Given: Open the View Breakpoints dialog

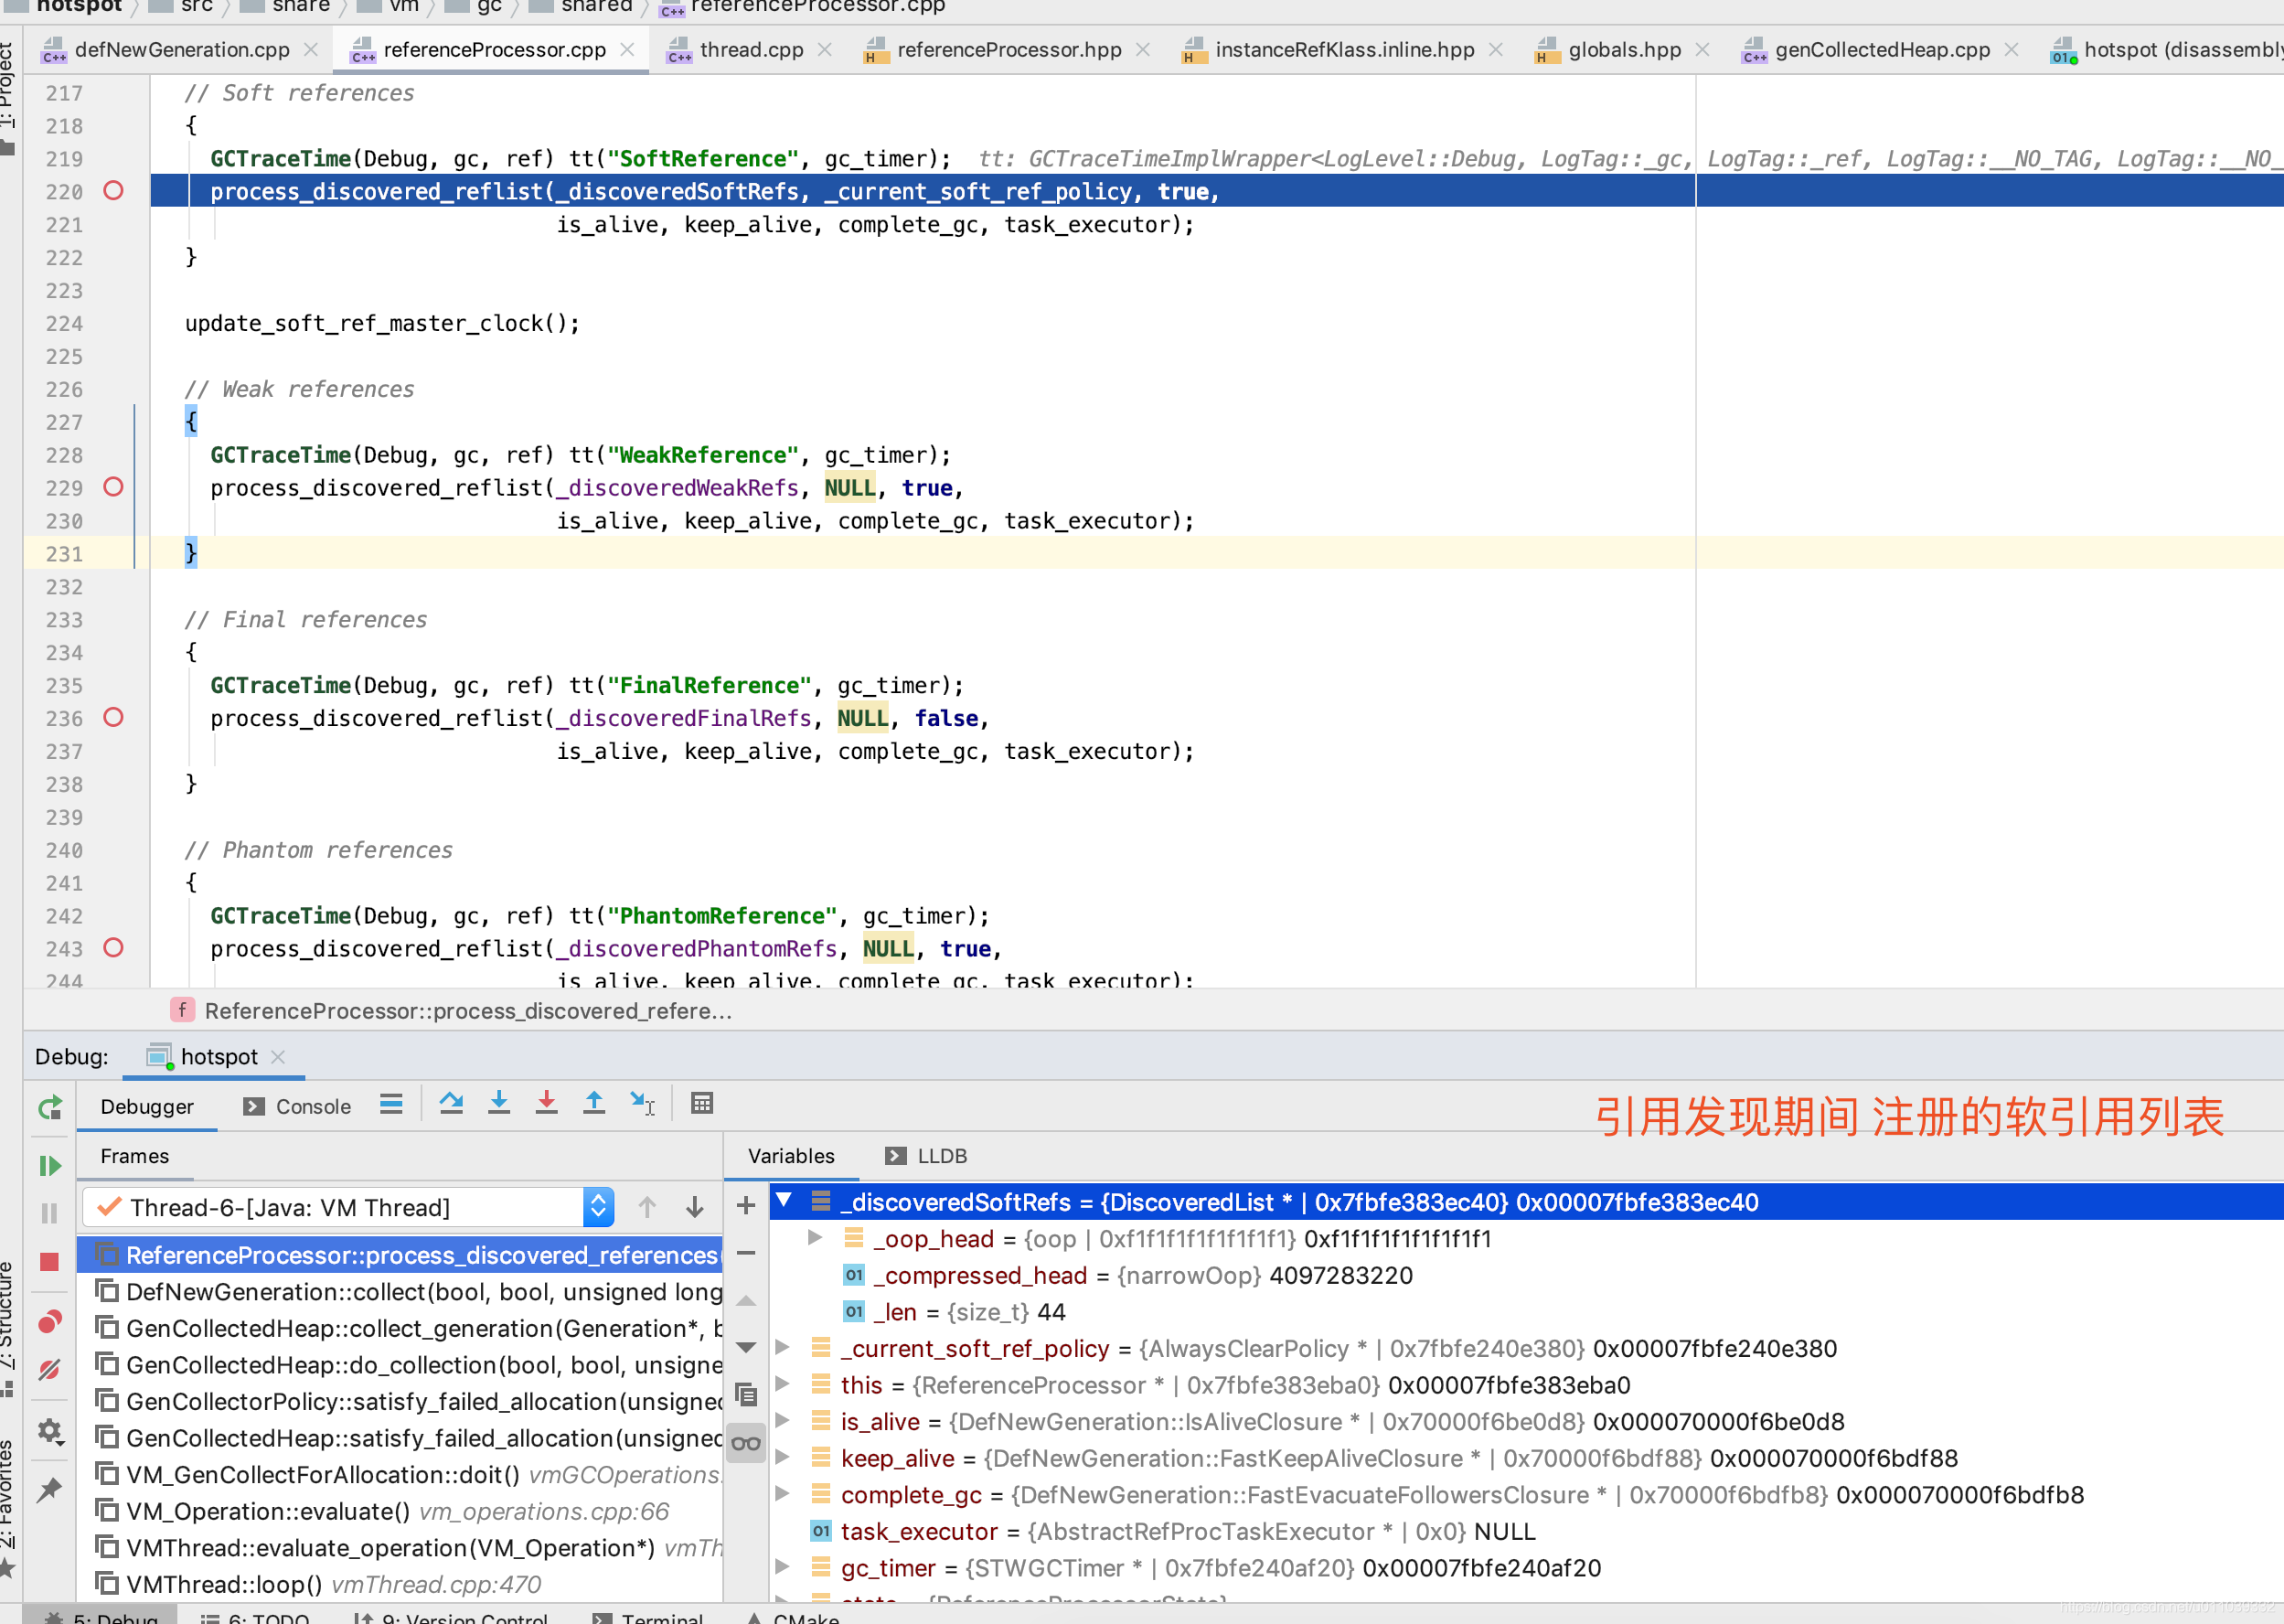Looking at the screenshot, I should point(49,1321).
